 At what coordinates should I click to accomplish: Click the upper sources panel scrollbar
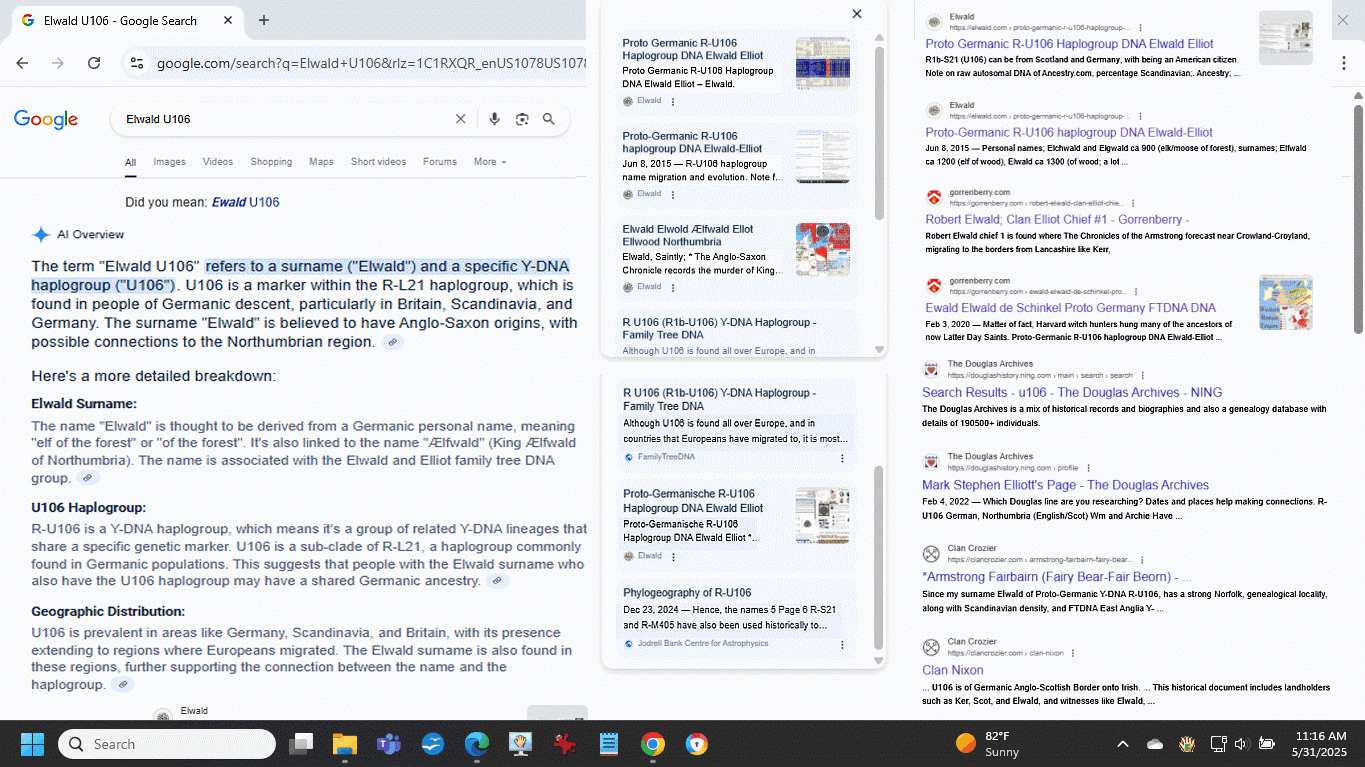[880, 135]
